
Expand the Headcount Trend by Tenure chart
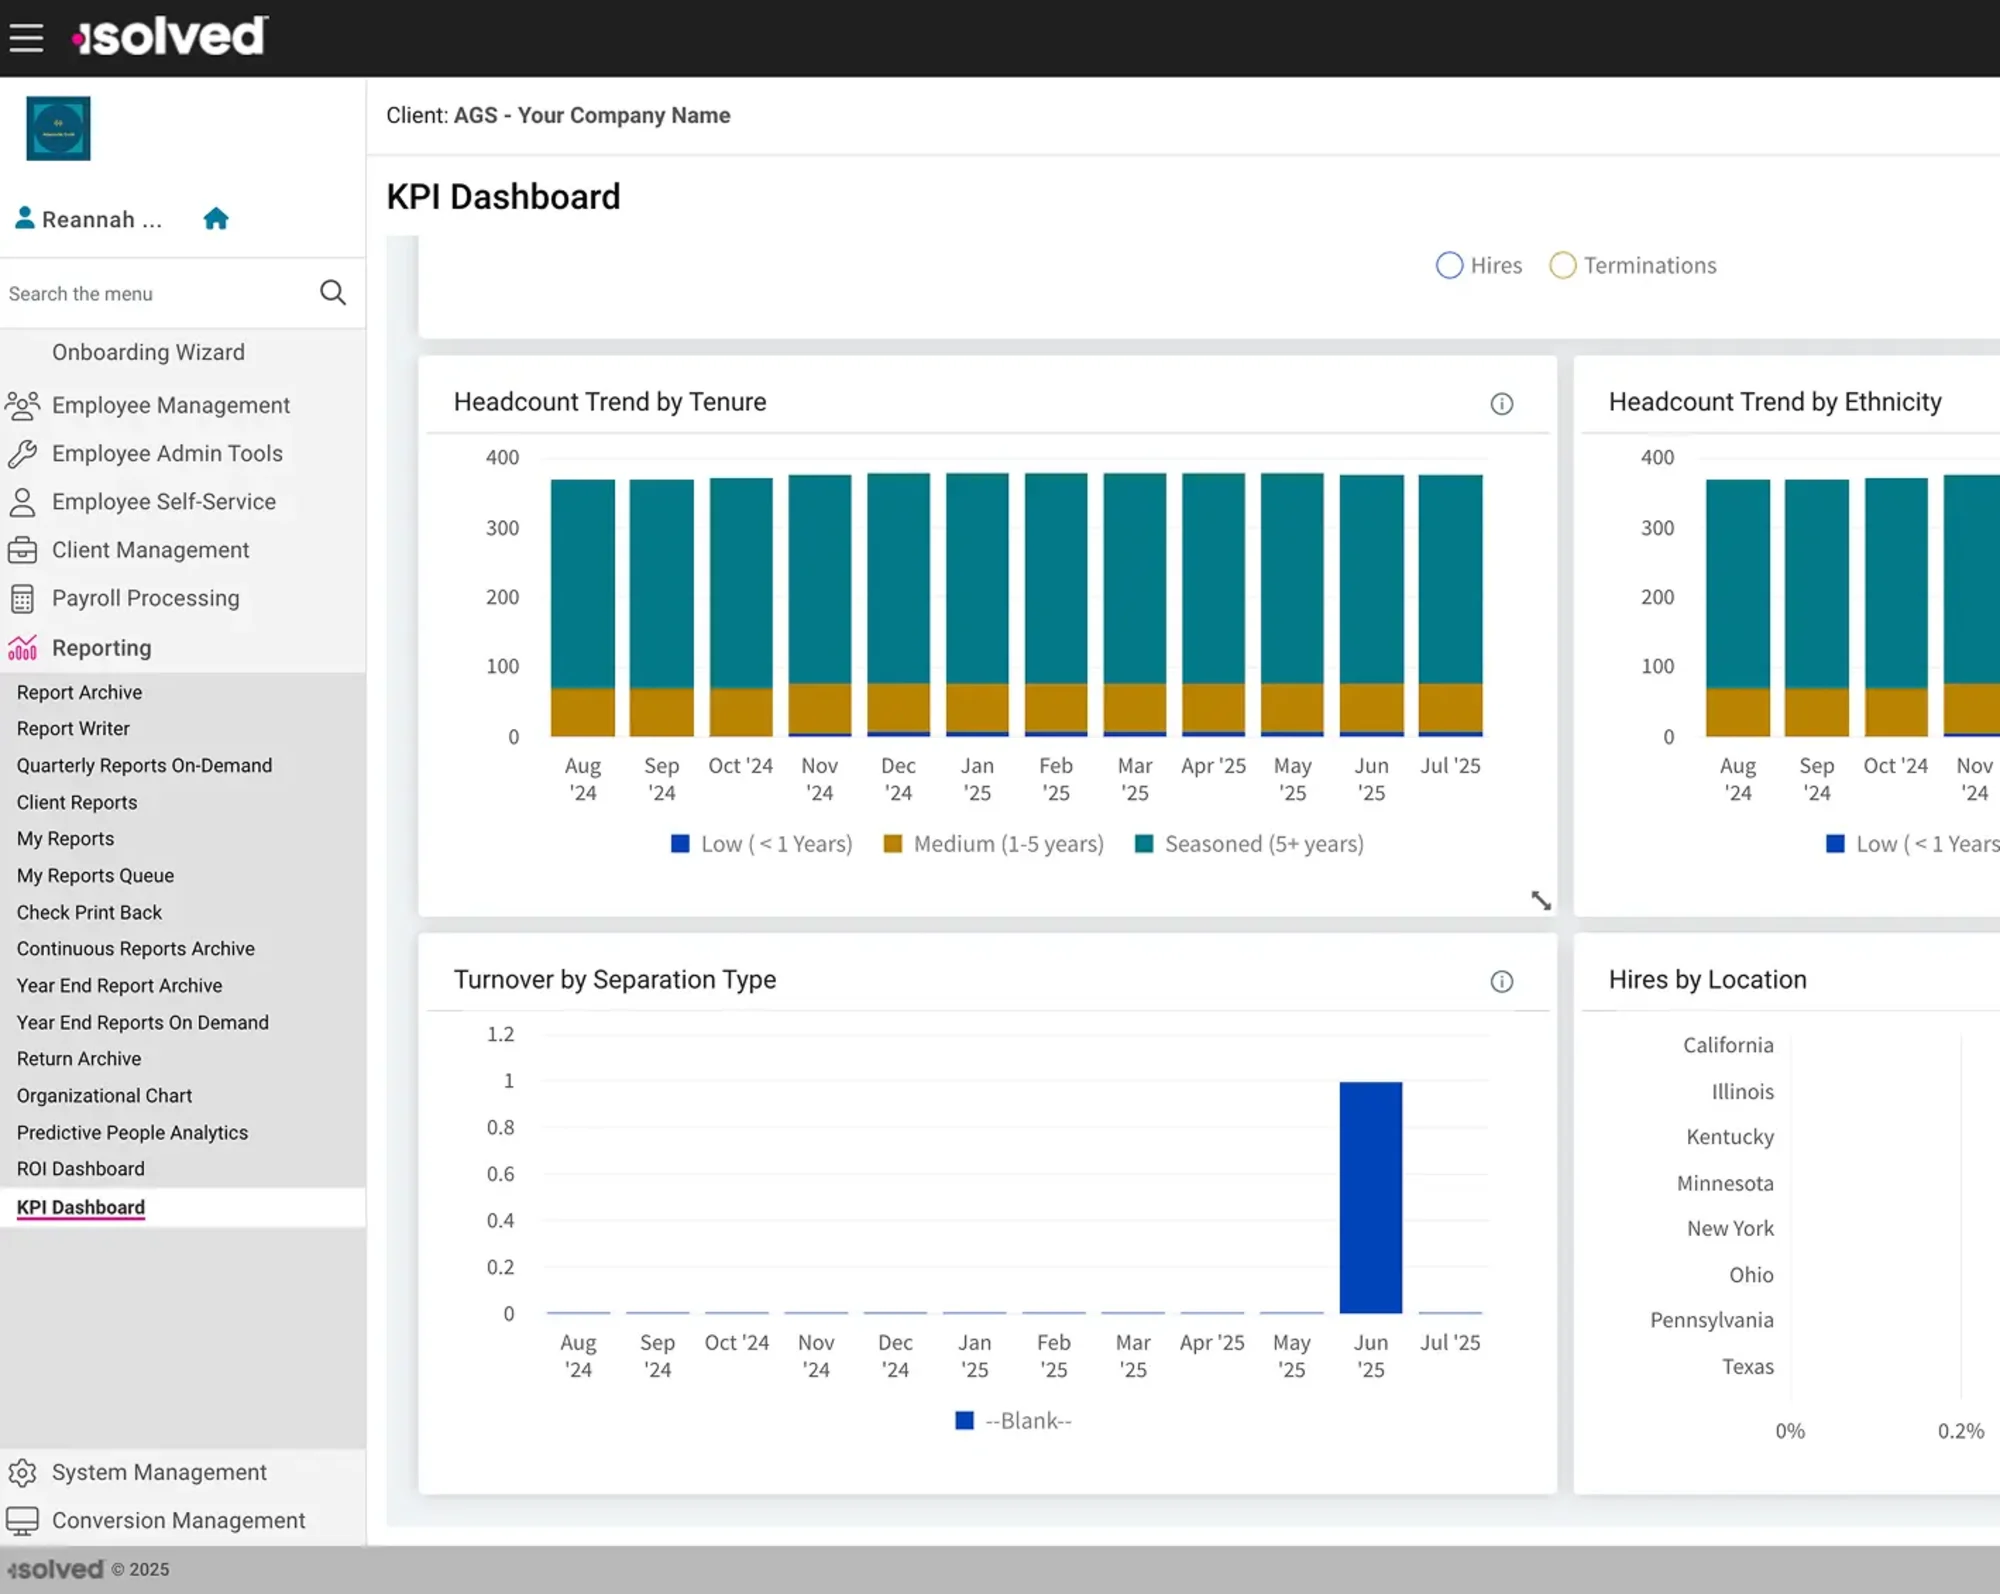pos(1541,901)
